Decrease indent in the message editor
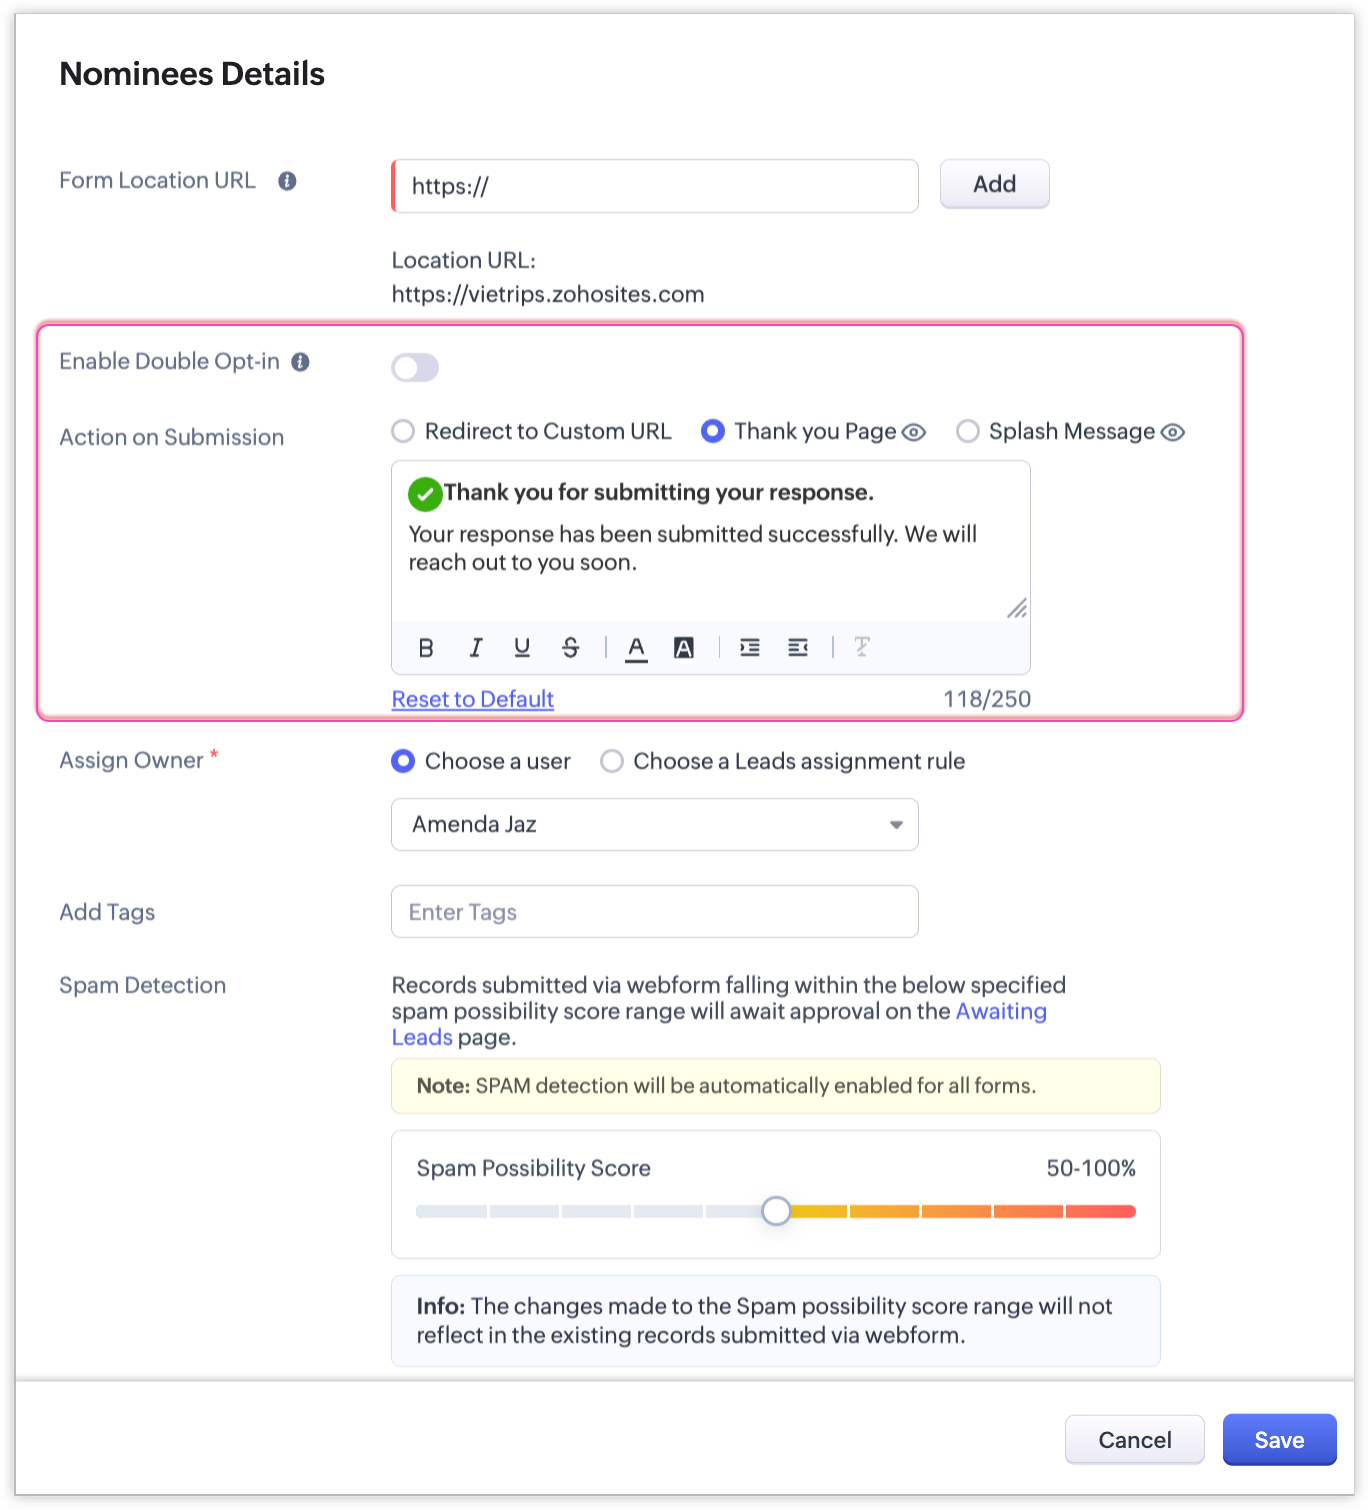 pos(797,648)
